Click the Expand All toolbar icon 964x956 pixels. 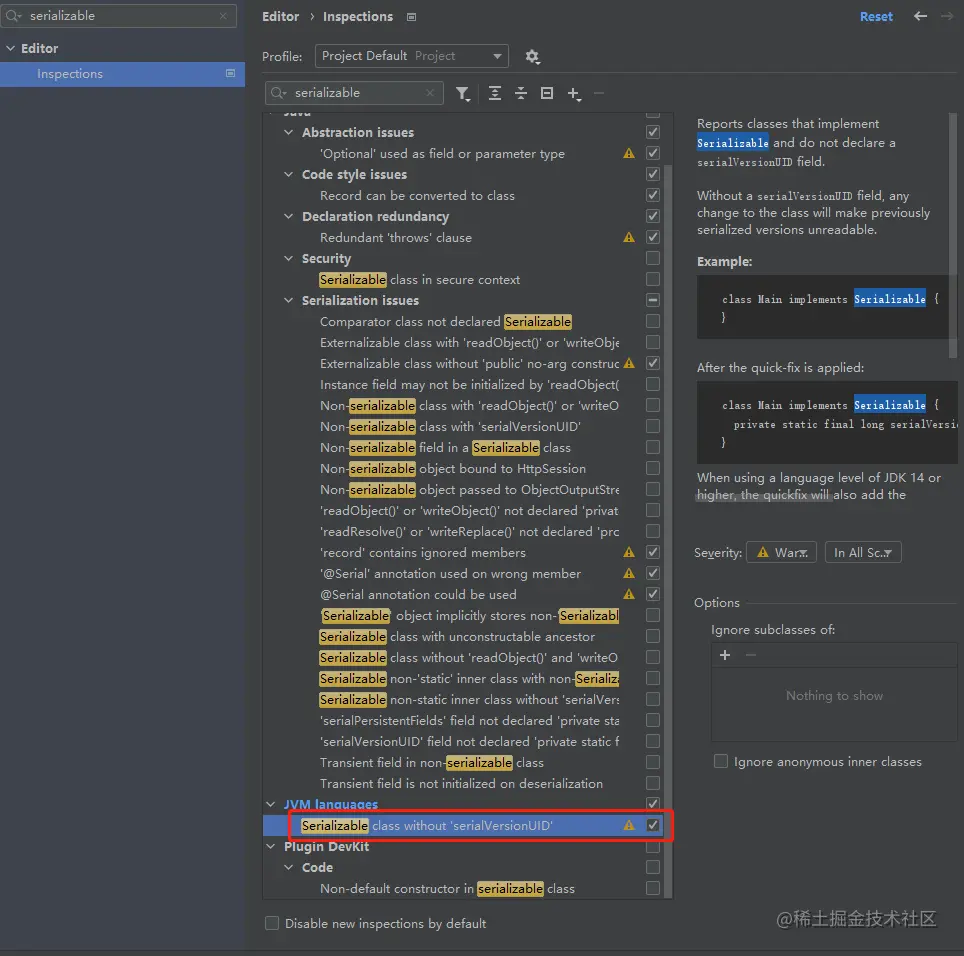pyautogui.click(x=494, y=93)
